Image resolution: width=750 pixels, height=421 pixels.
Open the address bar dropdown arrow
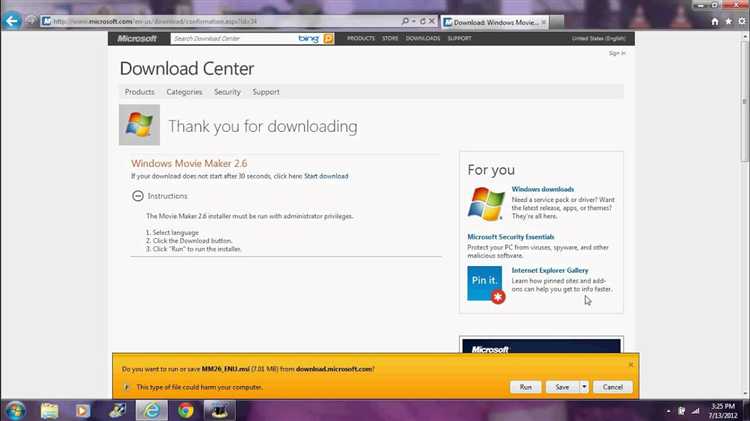(414, 21)
